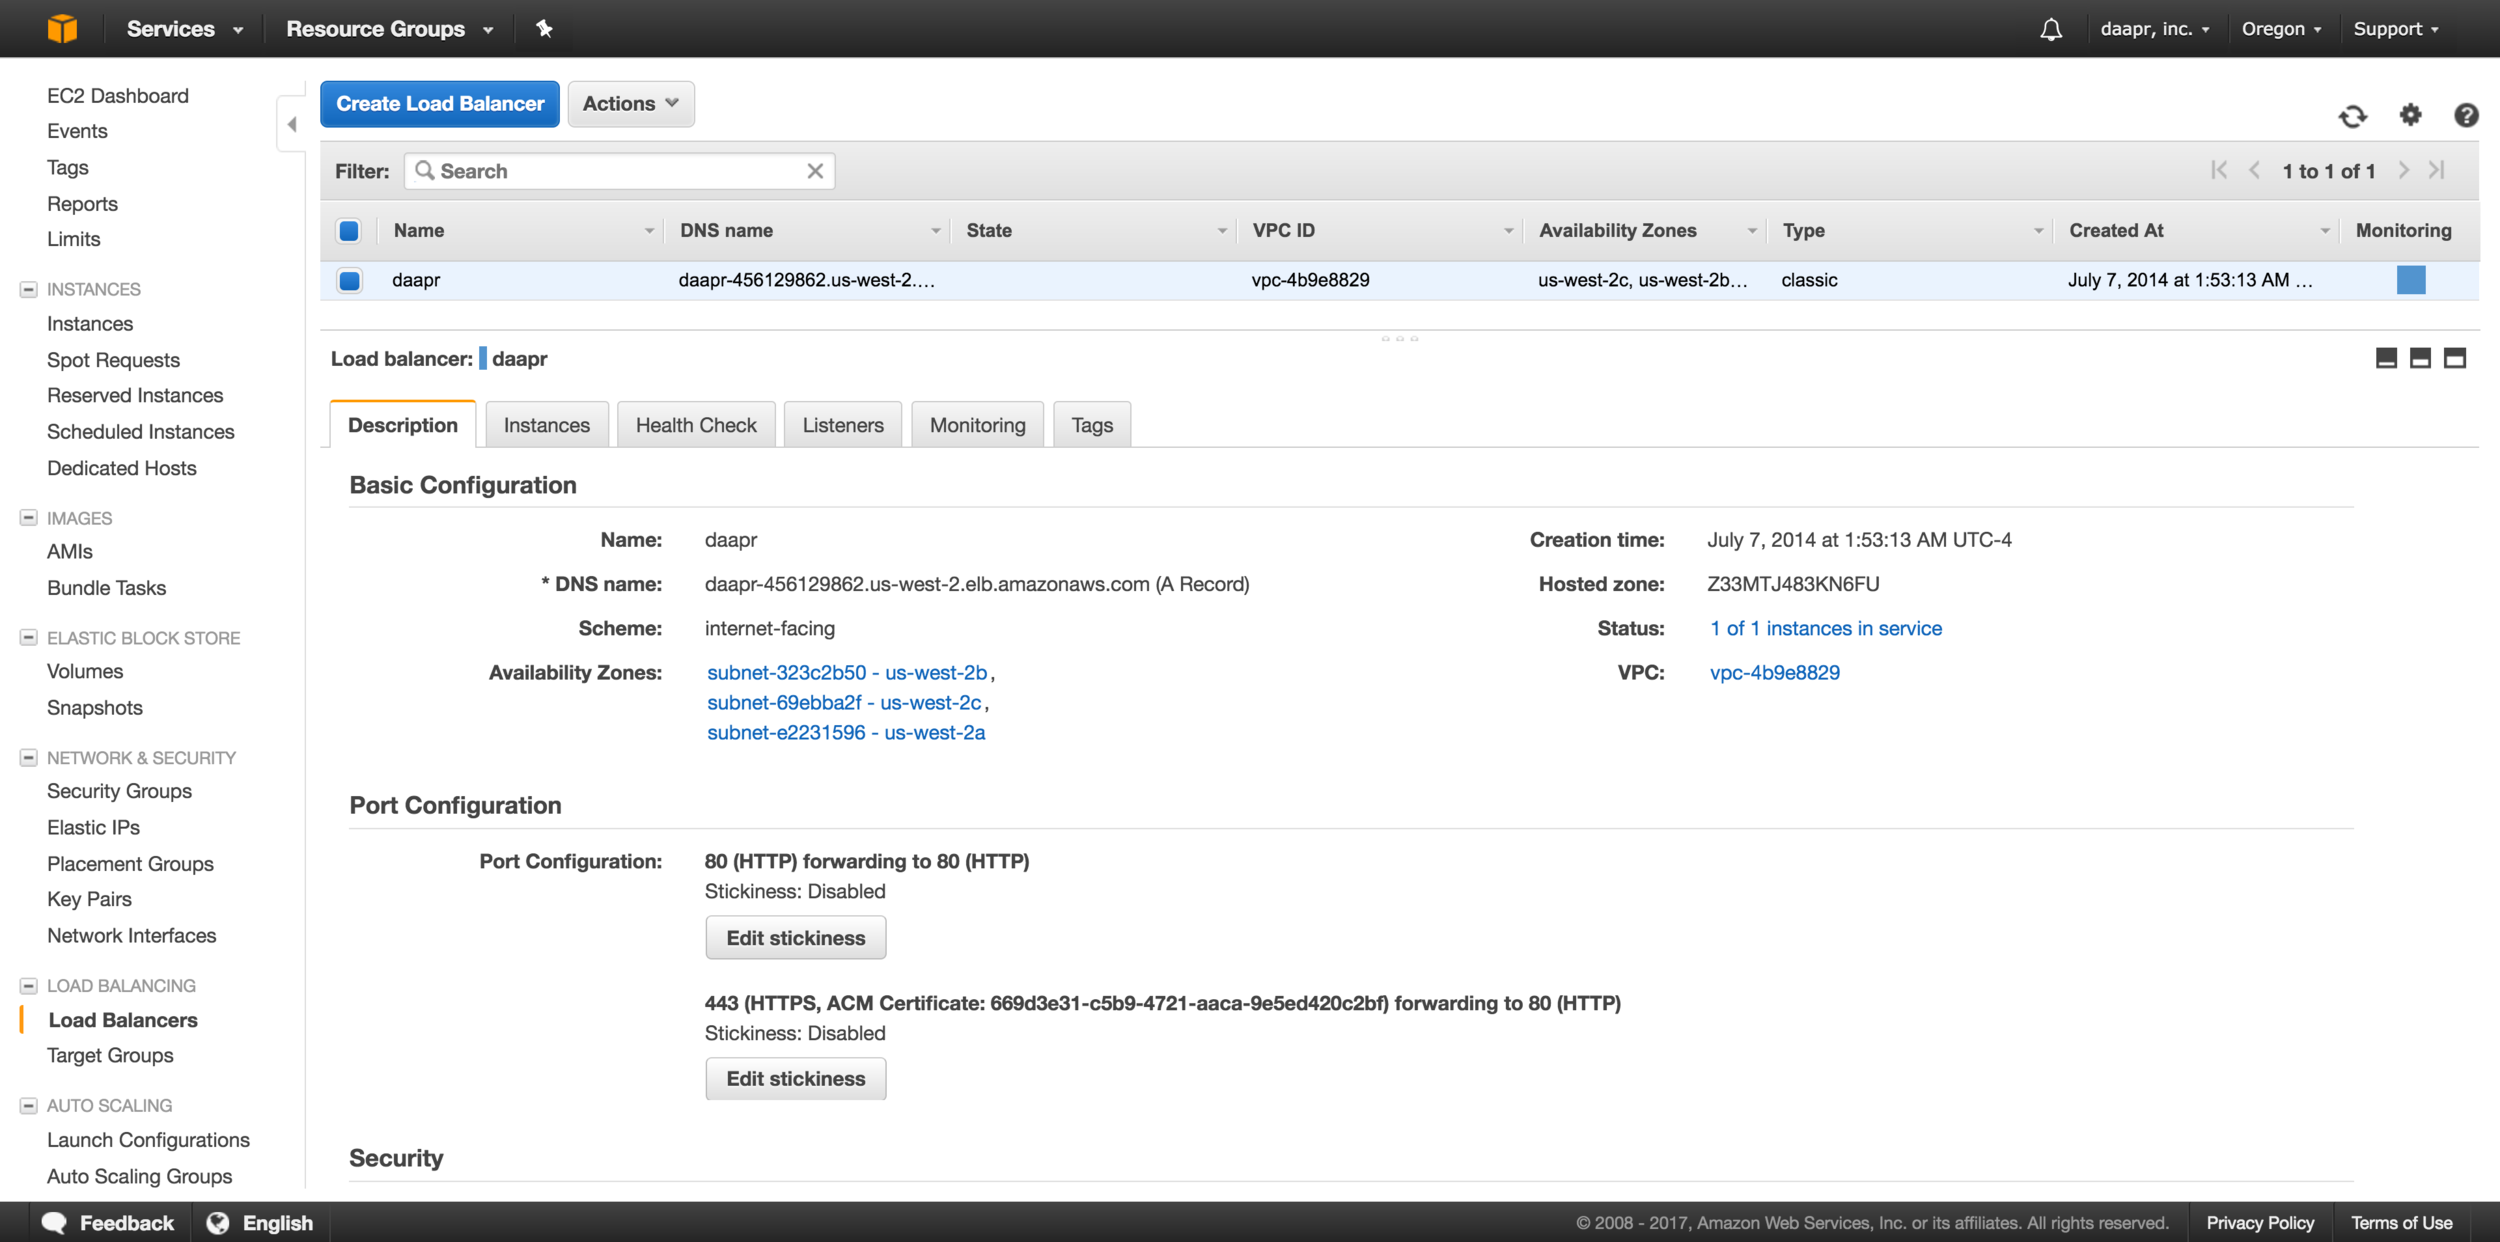Open Elastic IPs in sidebar
Screen dimensions: 2500x1242
[93, 828]
